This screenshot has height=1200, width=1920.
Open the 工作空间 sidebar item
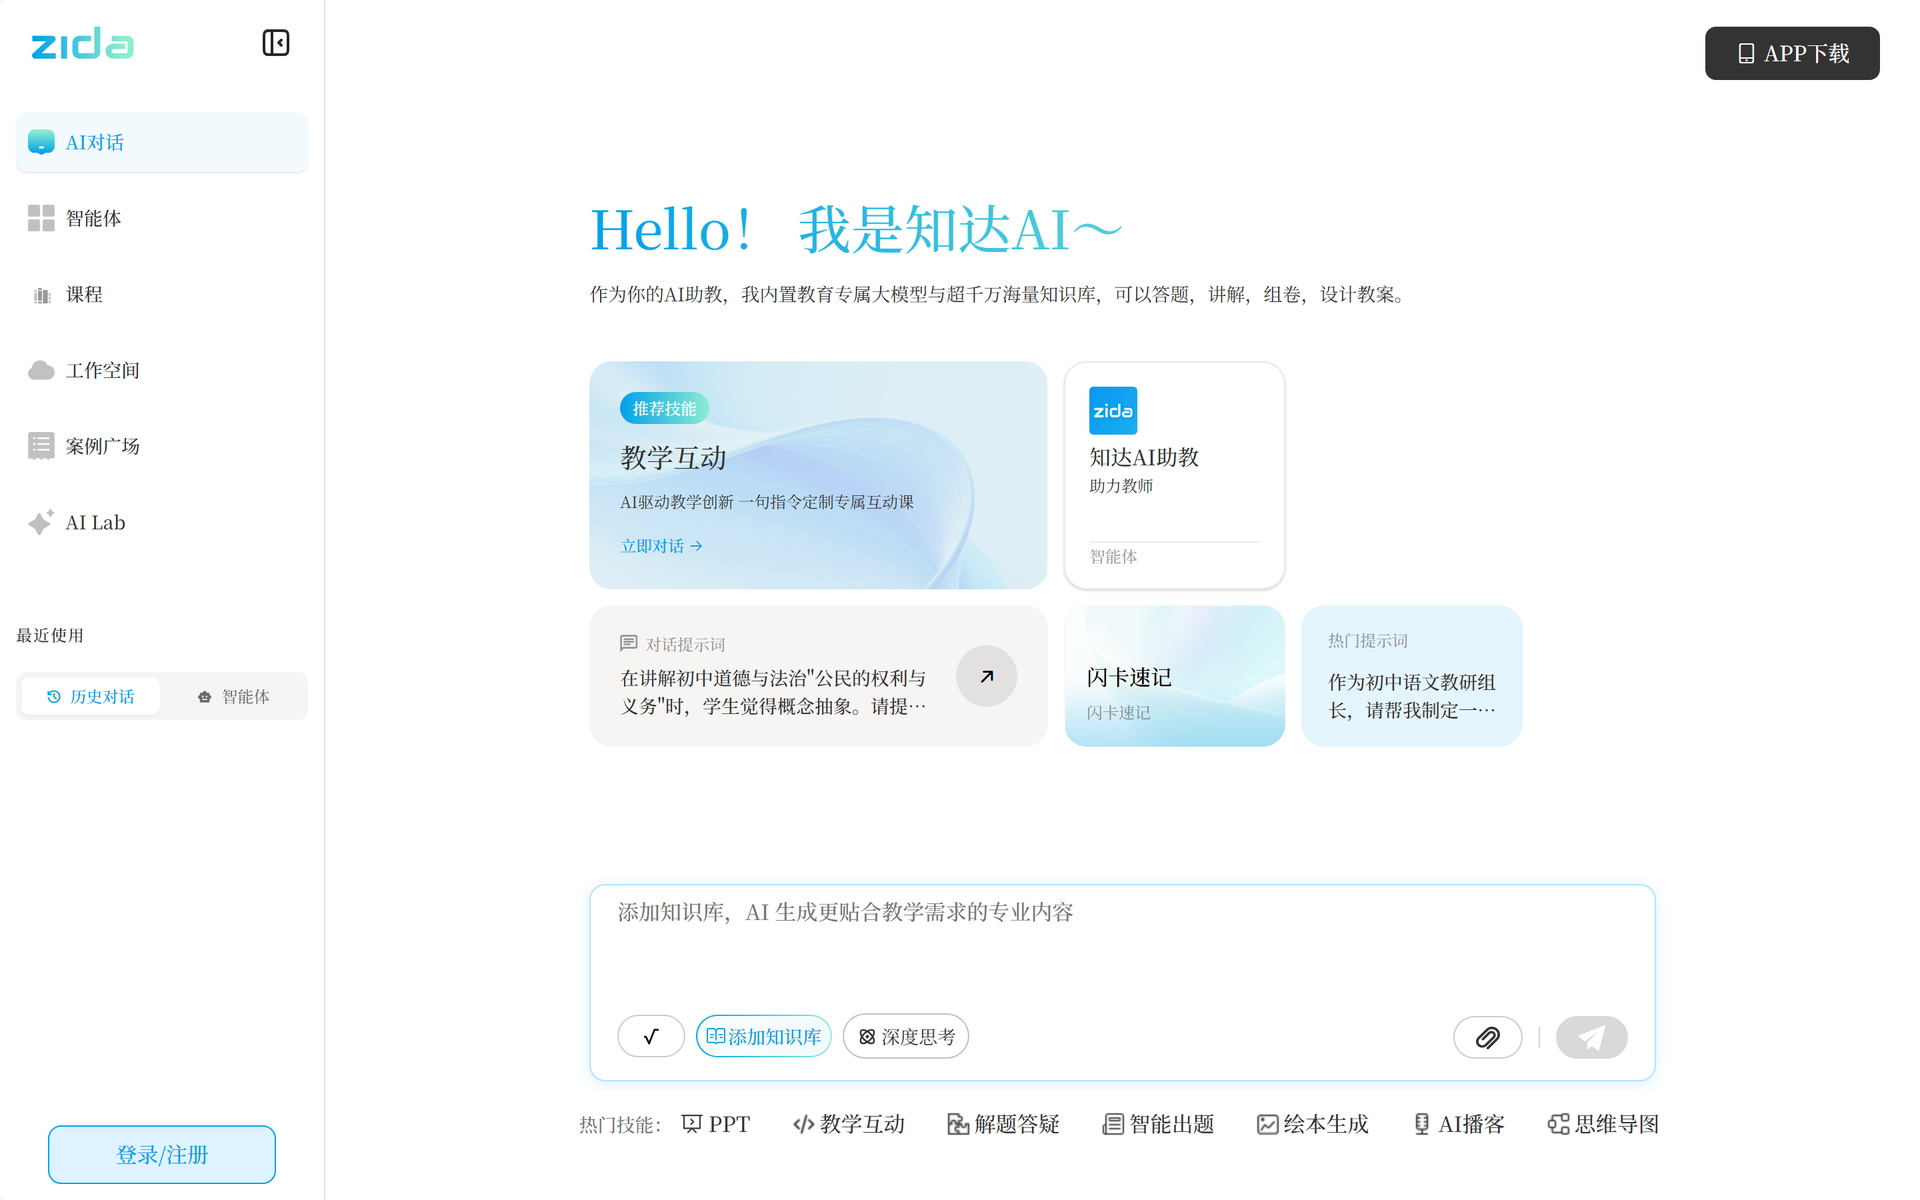[162, 370]
